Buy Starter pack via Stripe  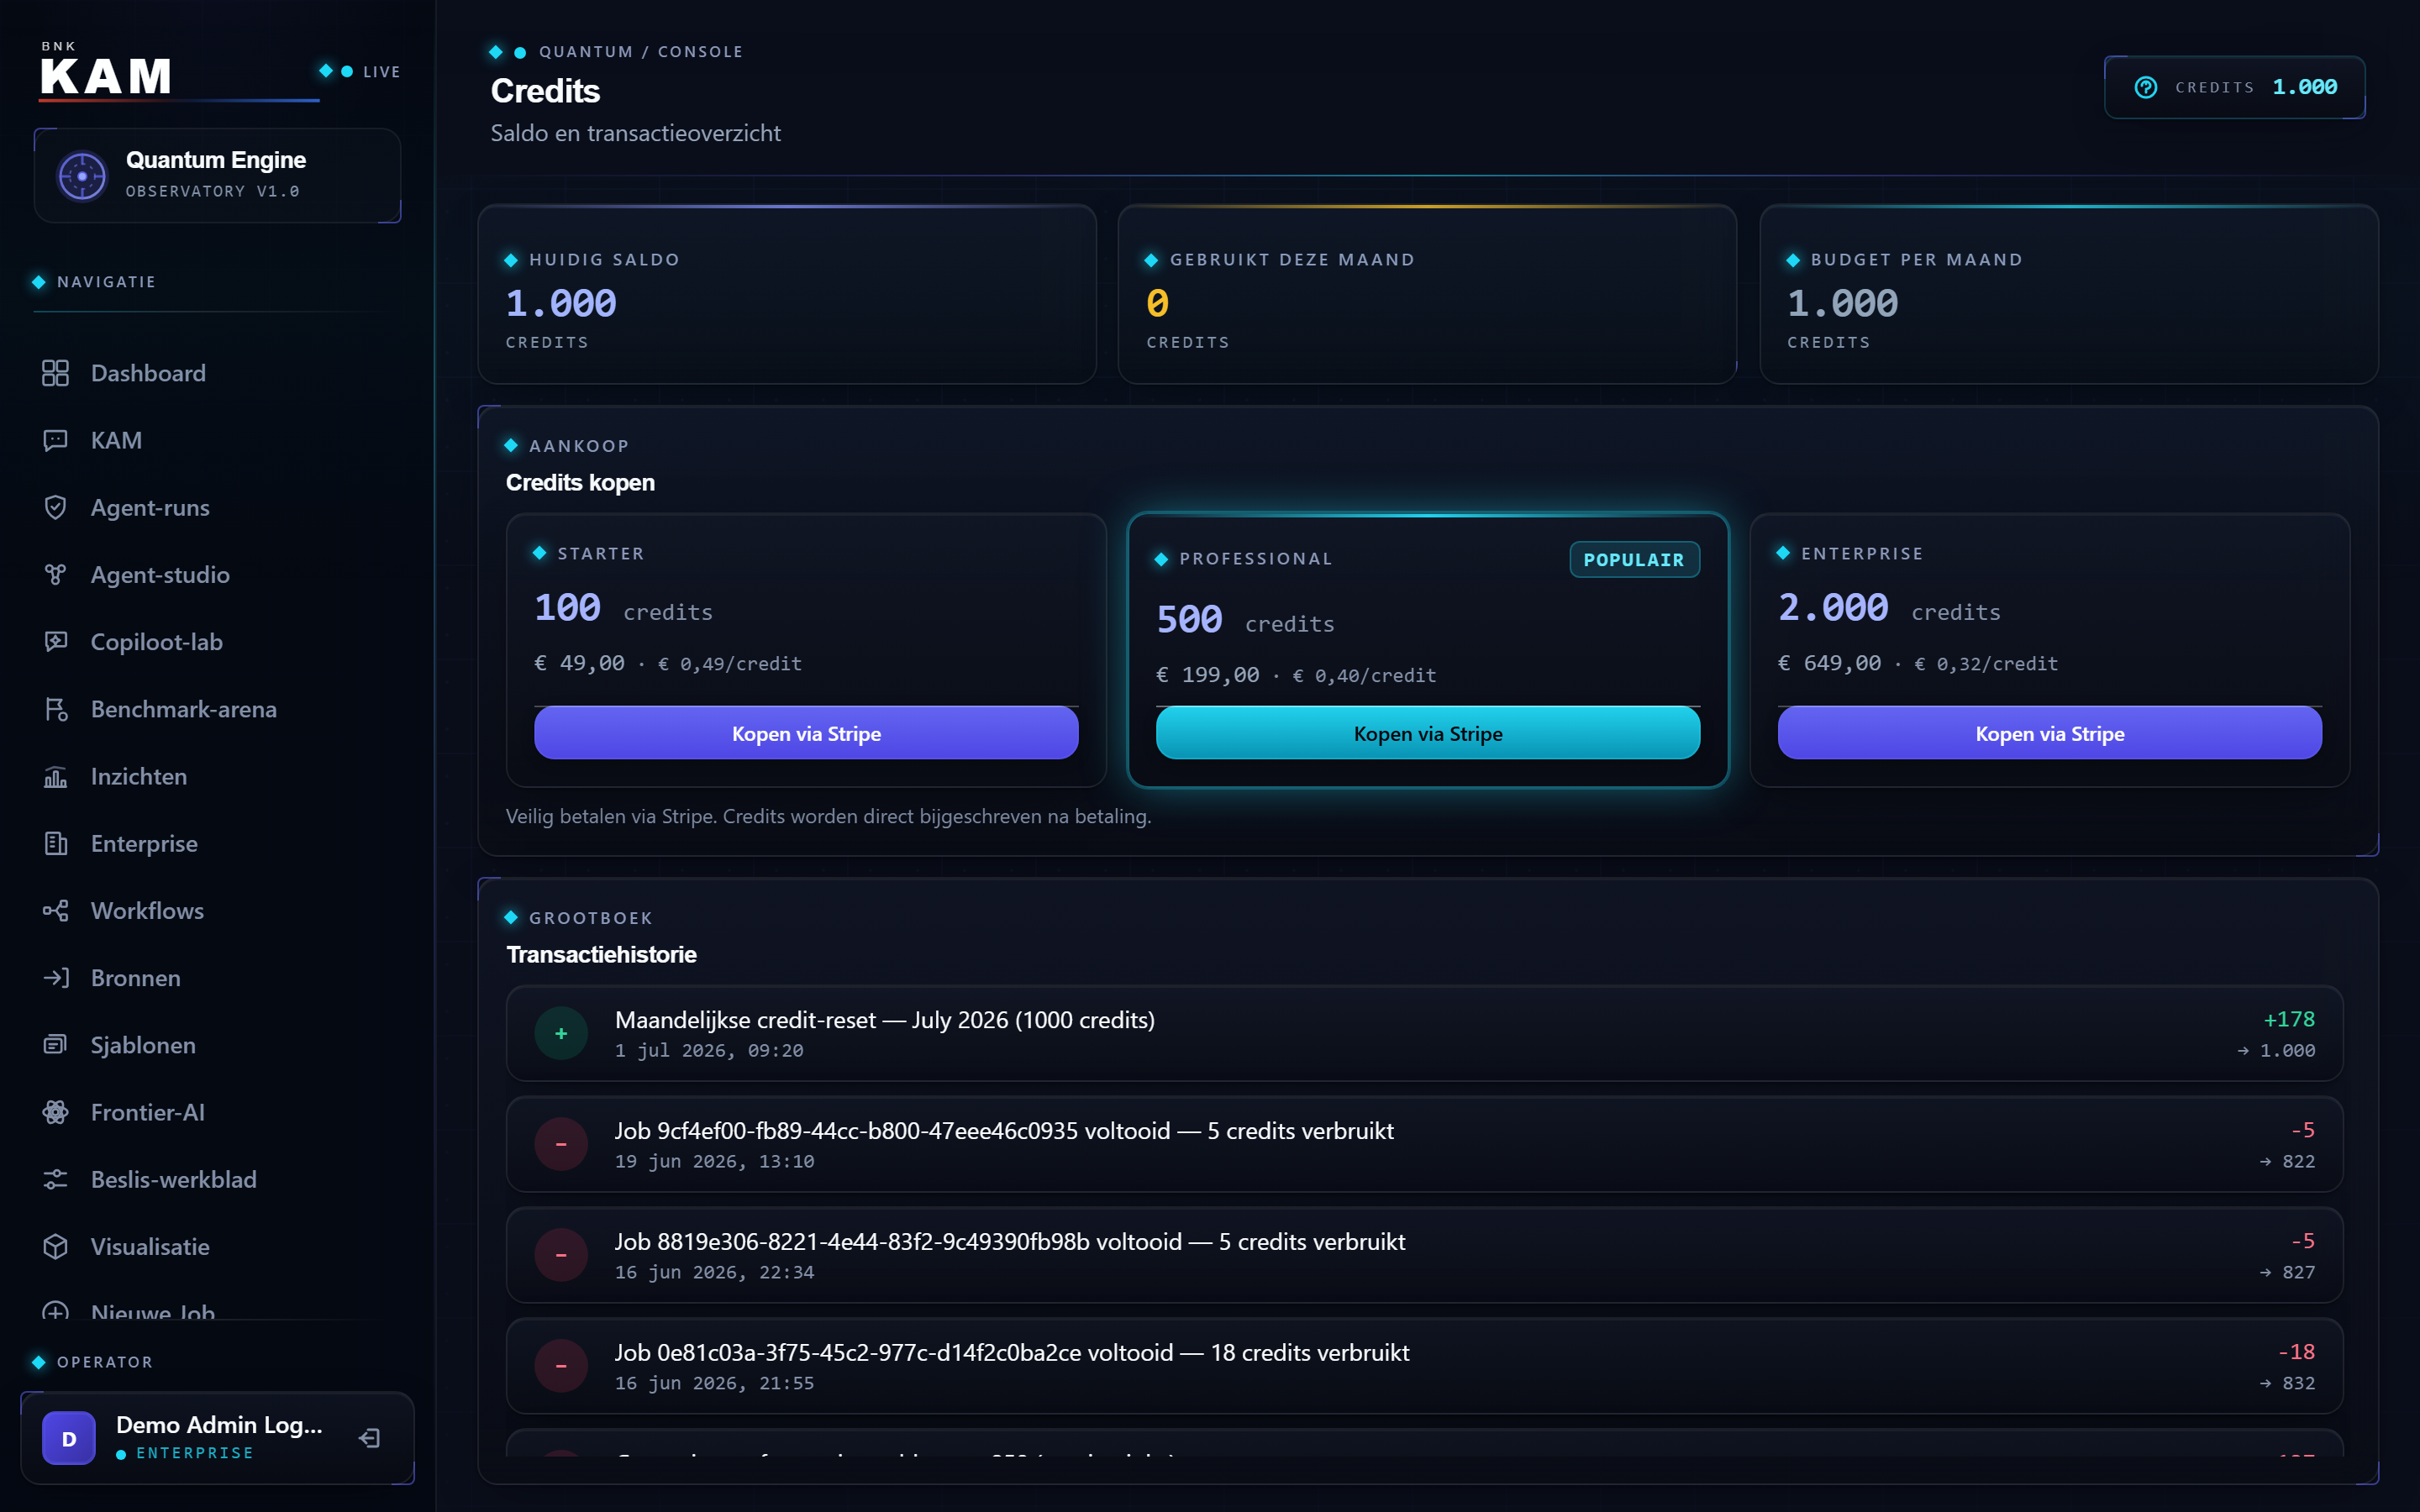[806, 733]
